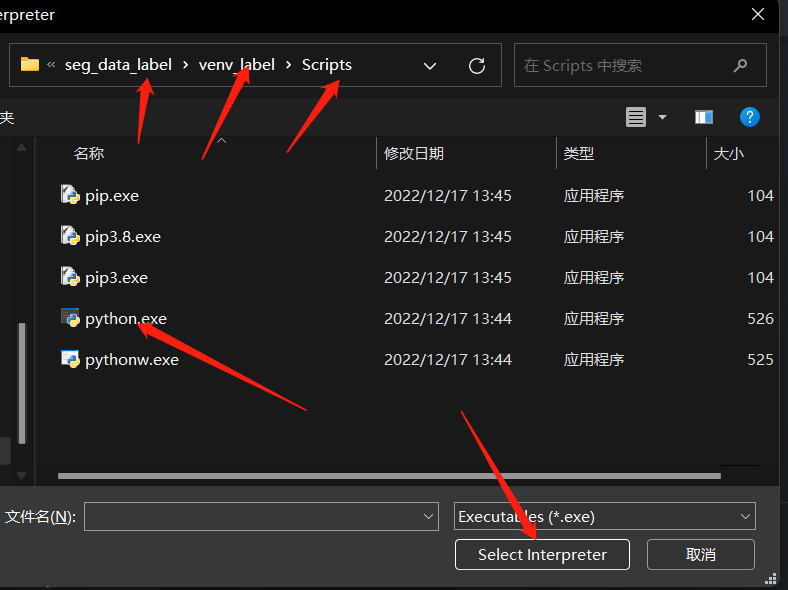788x590 pixels.
Task: Open the Executables (*.exe) file type dropdown
Action: 745,517
